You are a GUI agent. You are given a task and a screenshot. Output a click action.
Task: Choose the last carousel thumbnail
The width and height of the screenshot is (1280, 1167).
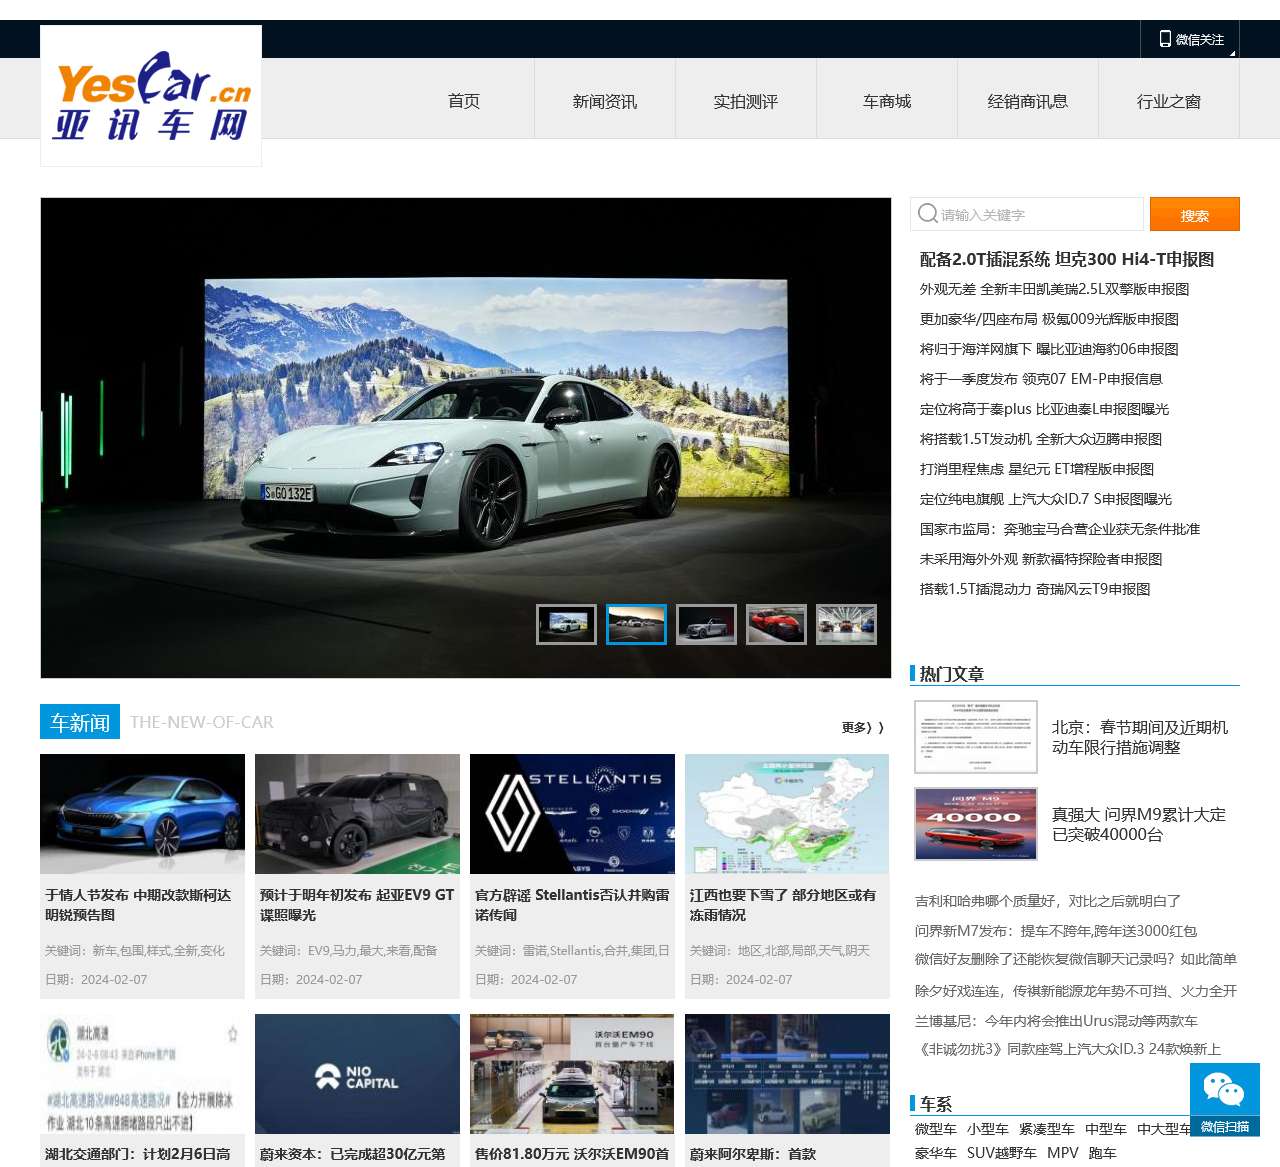846,624
